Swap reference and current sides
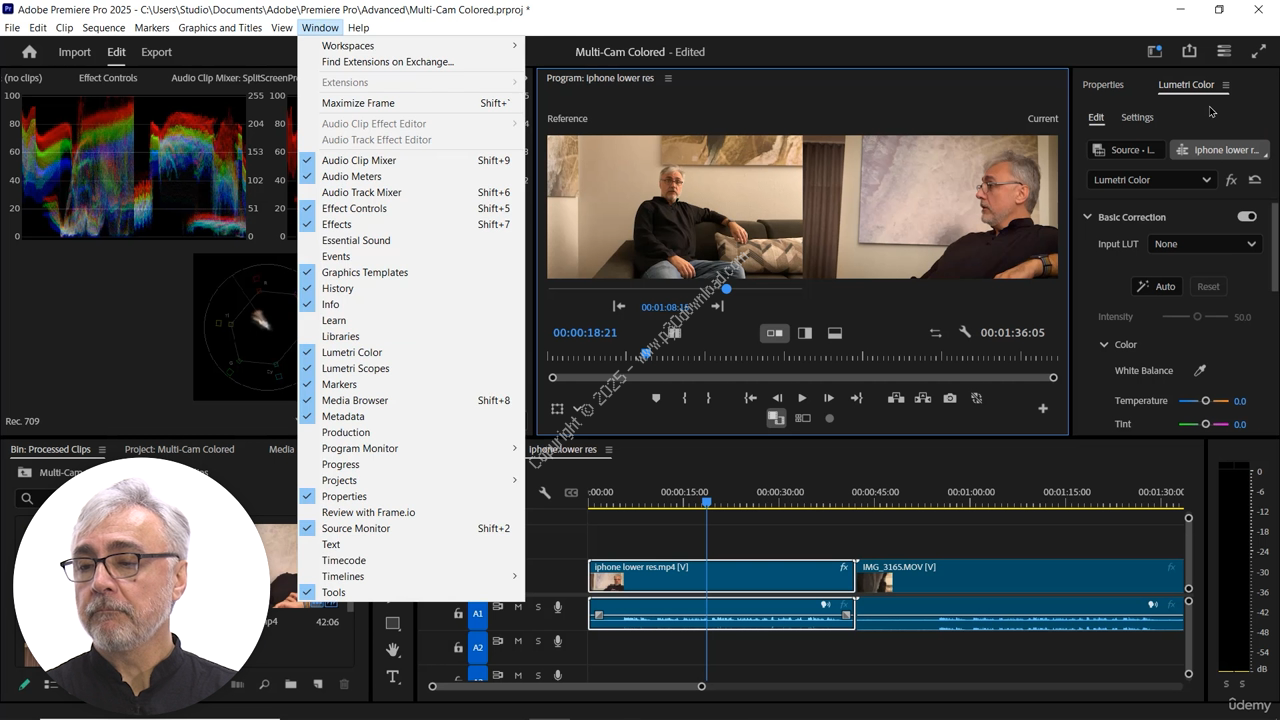This screenshot has height=720, width=1280. 935,333
